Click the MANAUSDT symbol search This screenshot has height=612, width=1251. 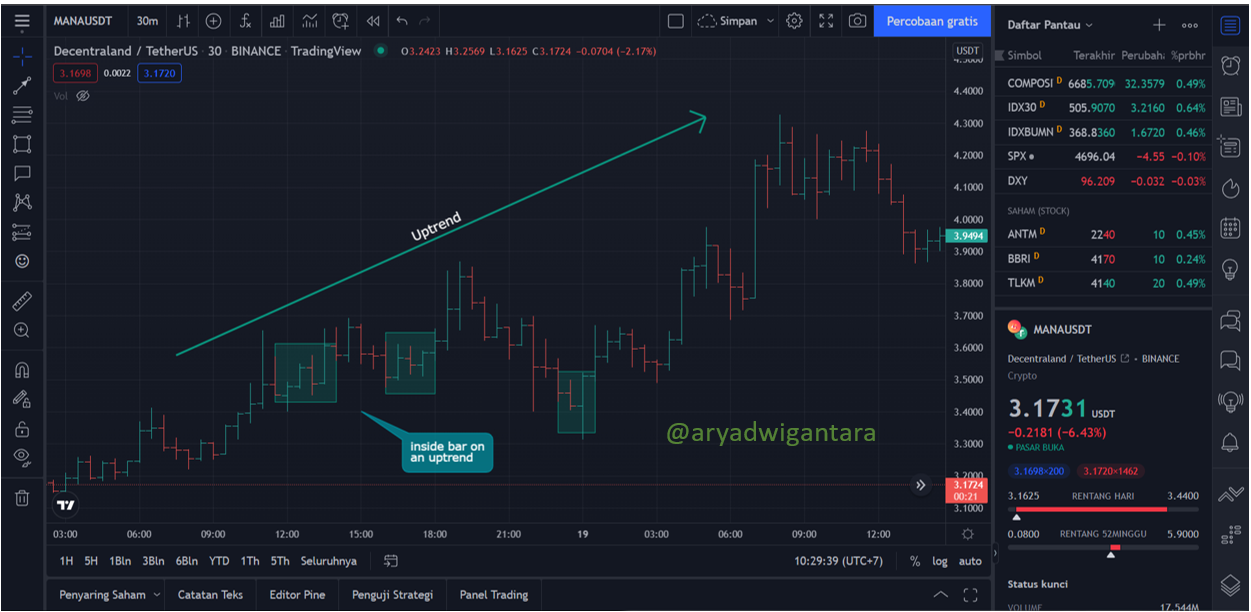coord(83,20)
